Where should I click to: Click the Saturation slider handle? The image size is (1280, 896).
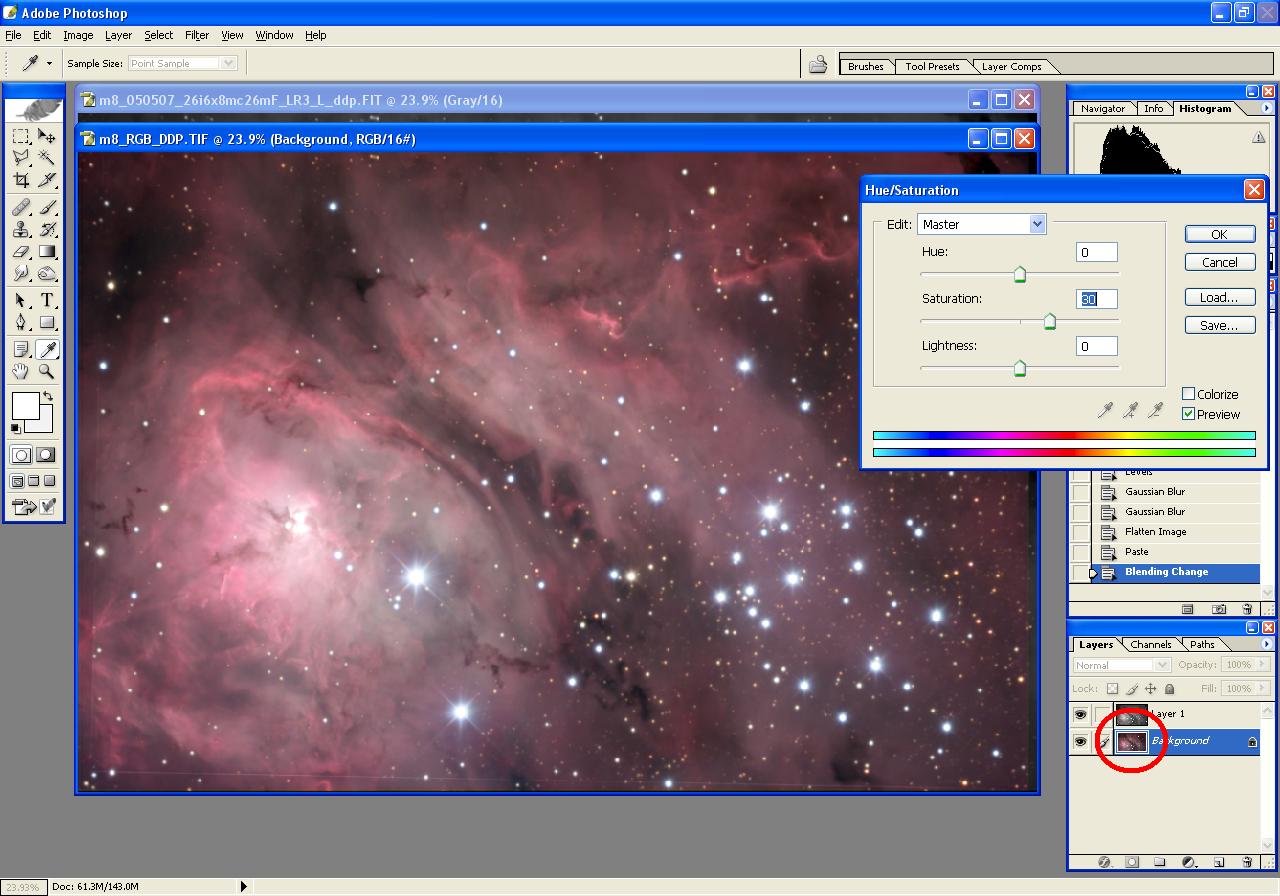coord(1050,322)
